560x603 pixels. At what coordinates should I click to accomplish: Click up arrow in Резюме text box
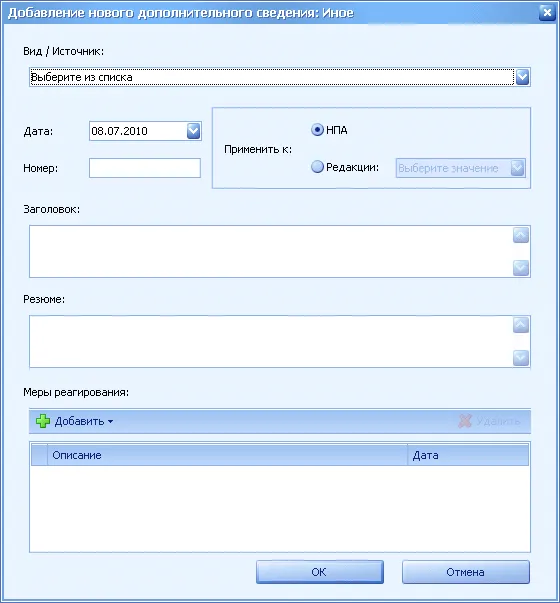point(521,325)
